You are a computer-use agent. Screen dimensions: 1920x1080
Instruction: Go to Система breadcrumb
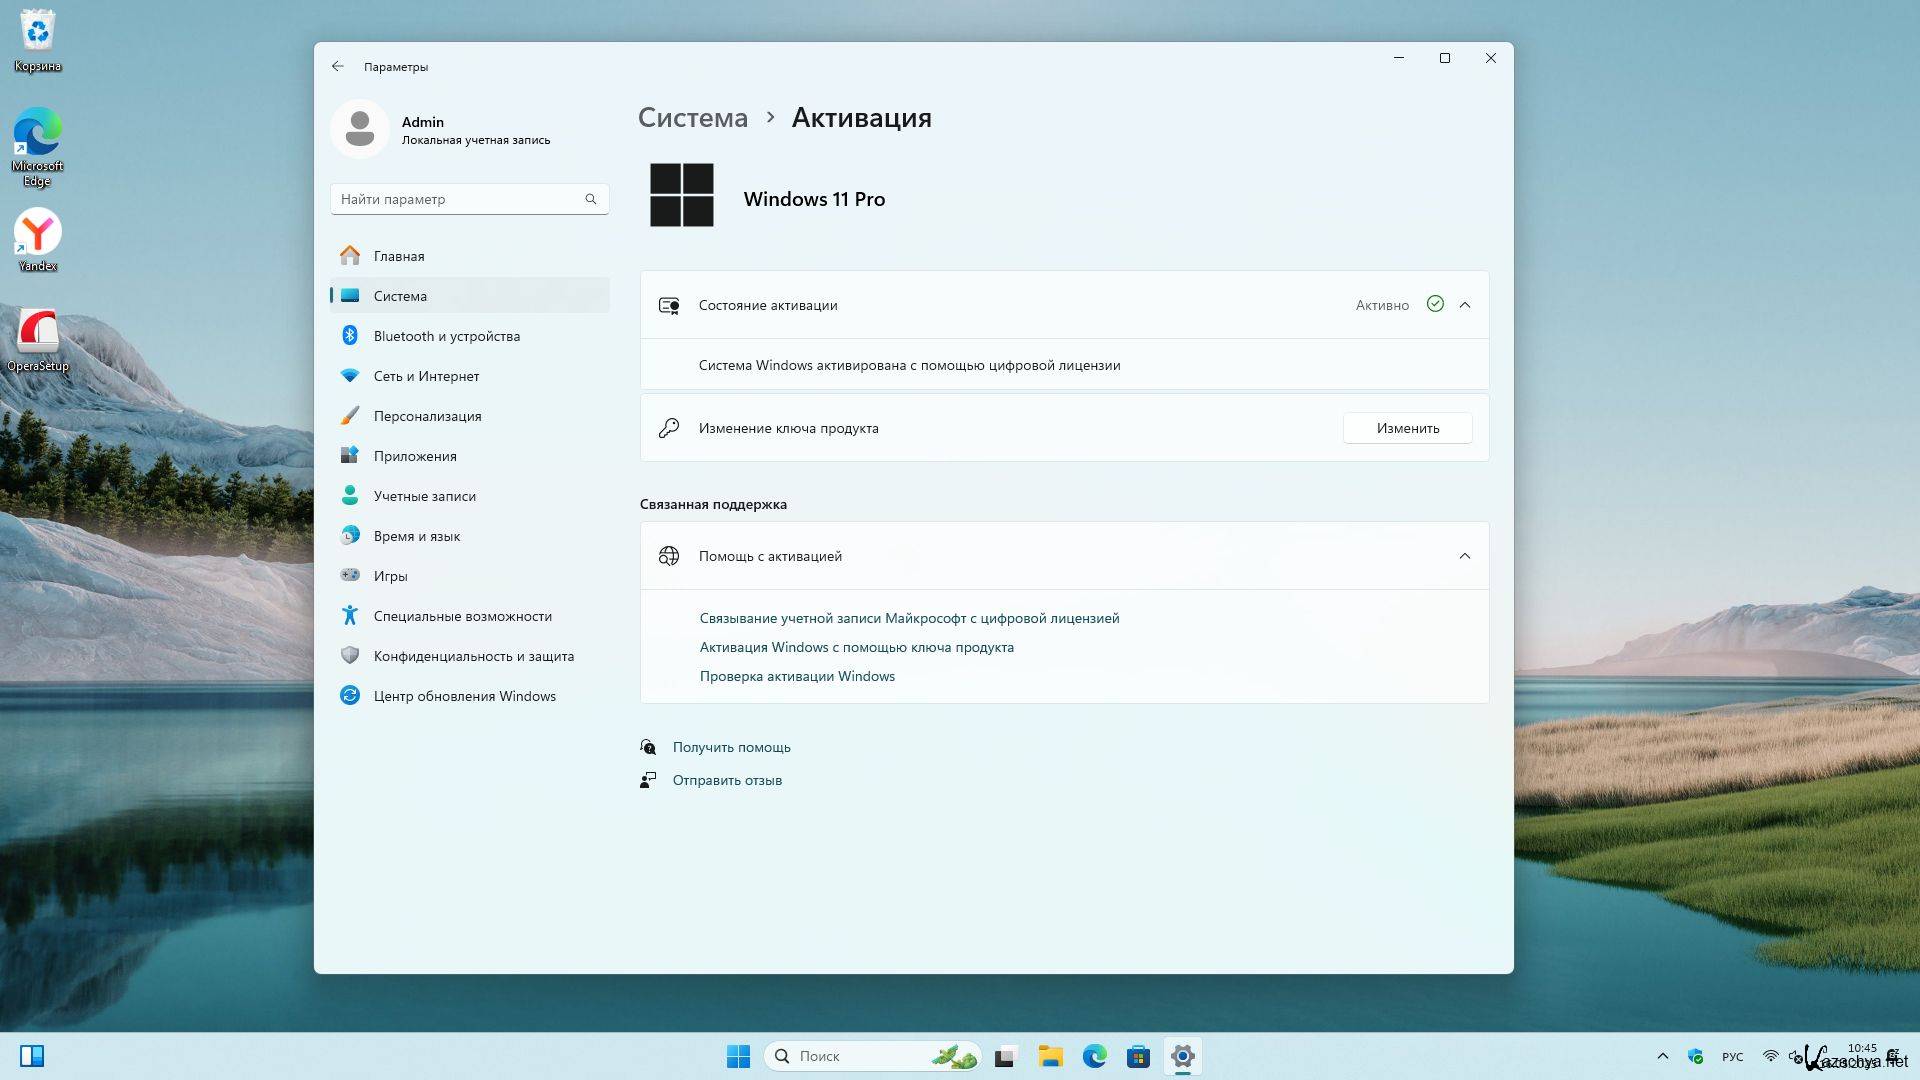click(692, 118)
